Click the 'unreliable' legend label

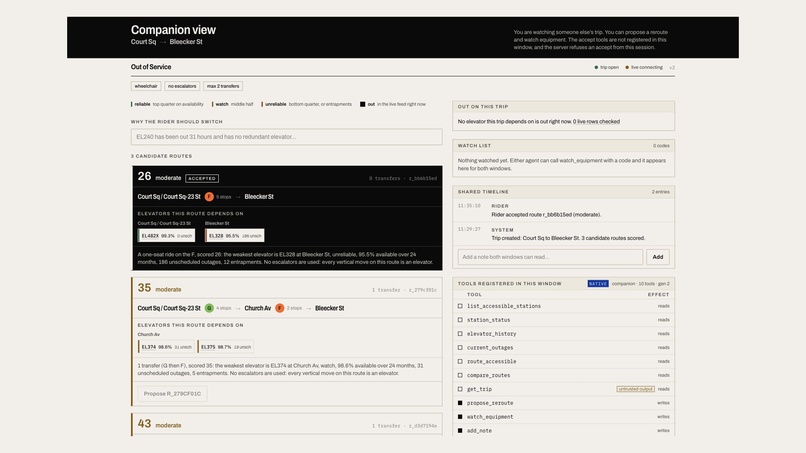276,104
